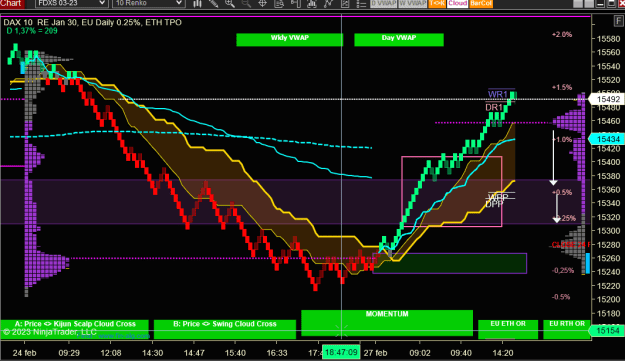
Task: Click the MOMENTUM green button
Action: [387, 323]
